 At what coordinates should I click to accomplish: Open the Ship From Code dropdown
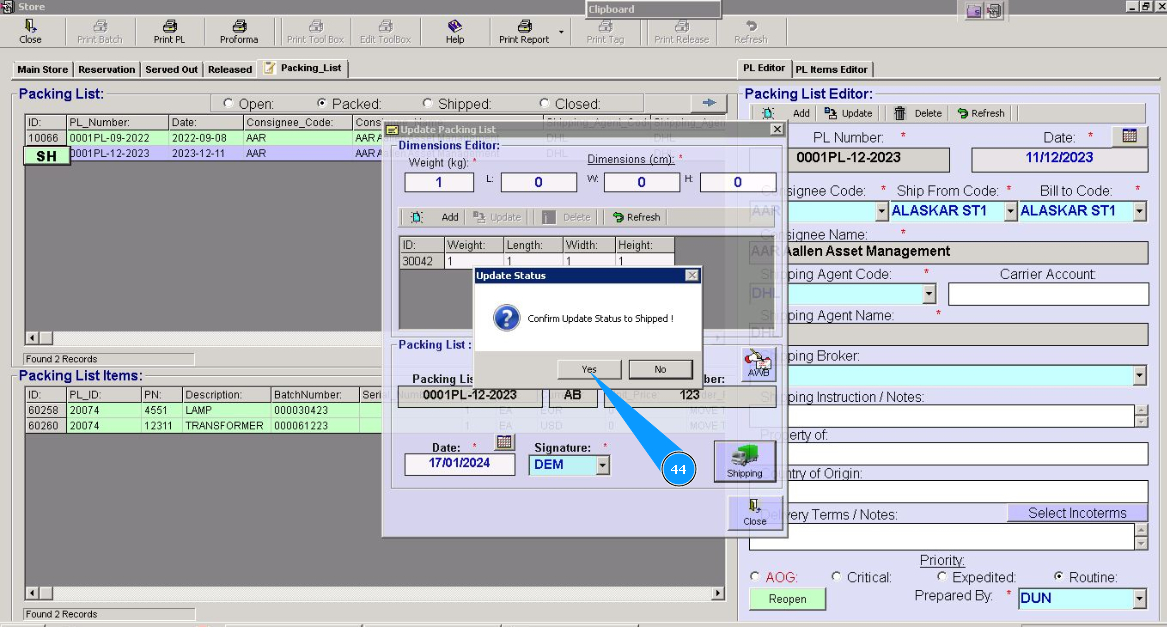coord(1010,211)
